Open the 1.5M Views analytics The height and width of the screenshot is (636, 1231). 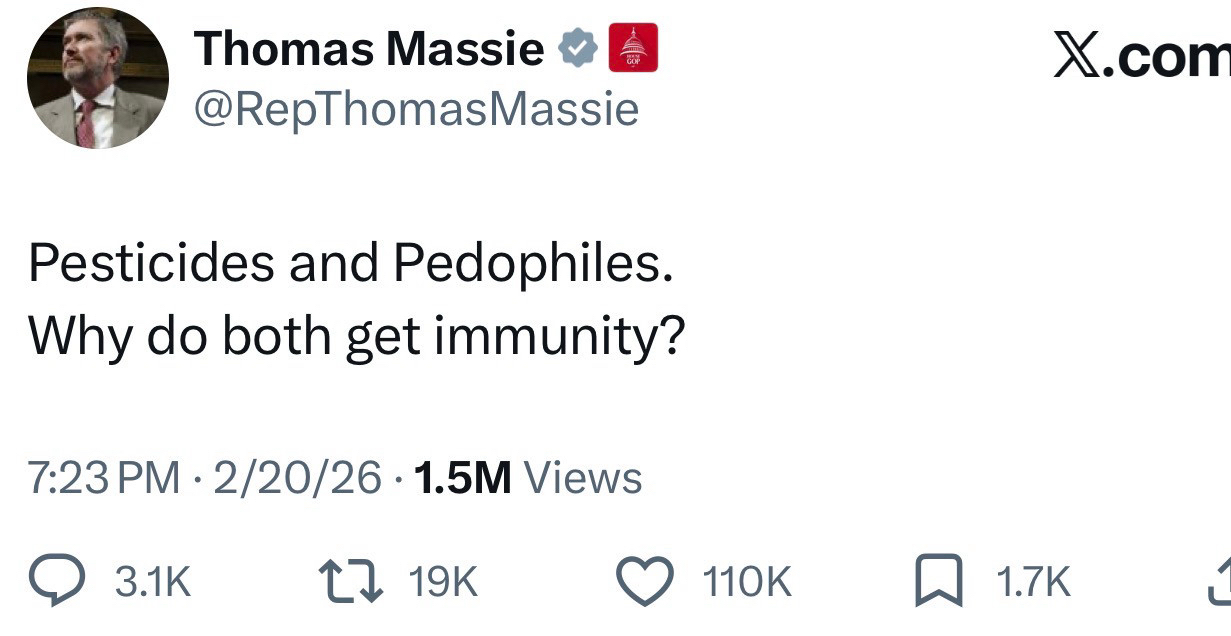527,478
